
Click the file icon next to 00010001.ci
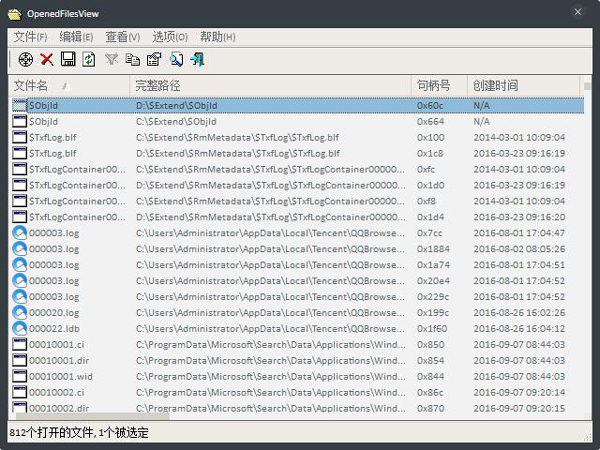(20, 344)
